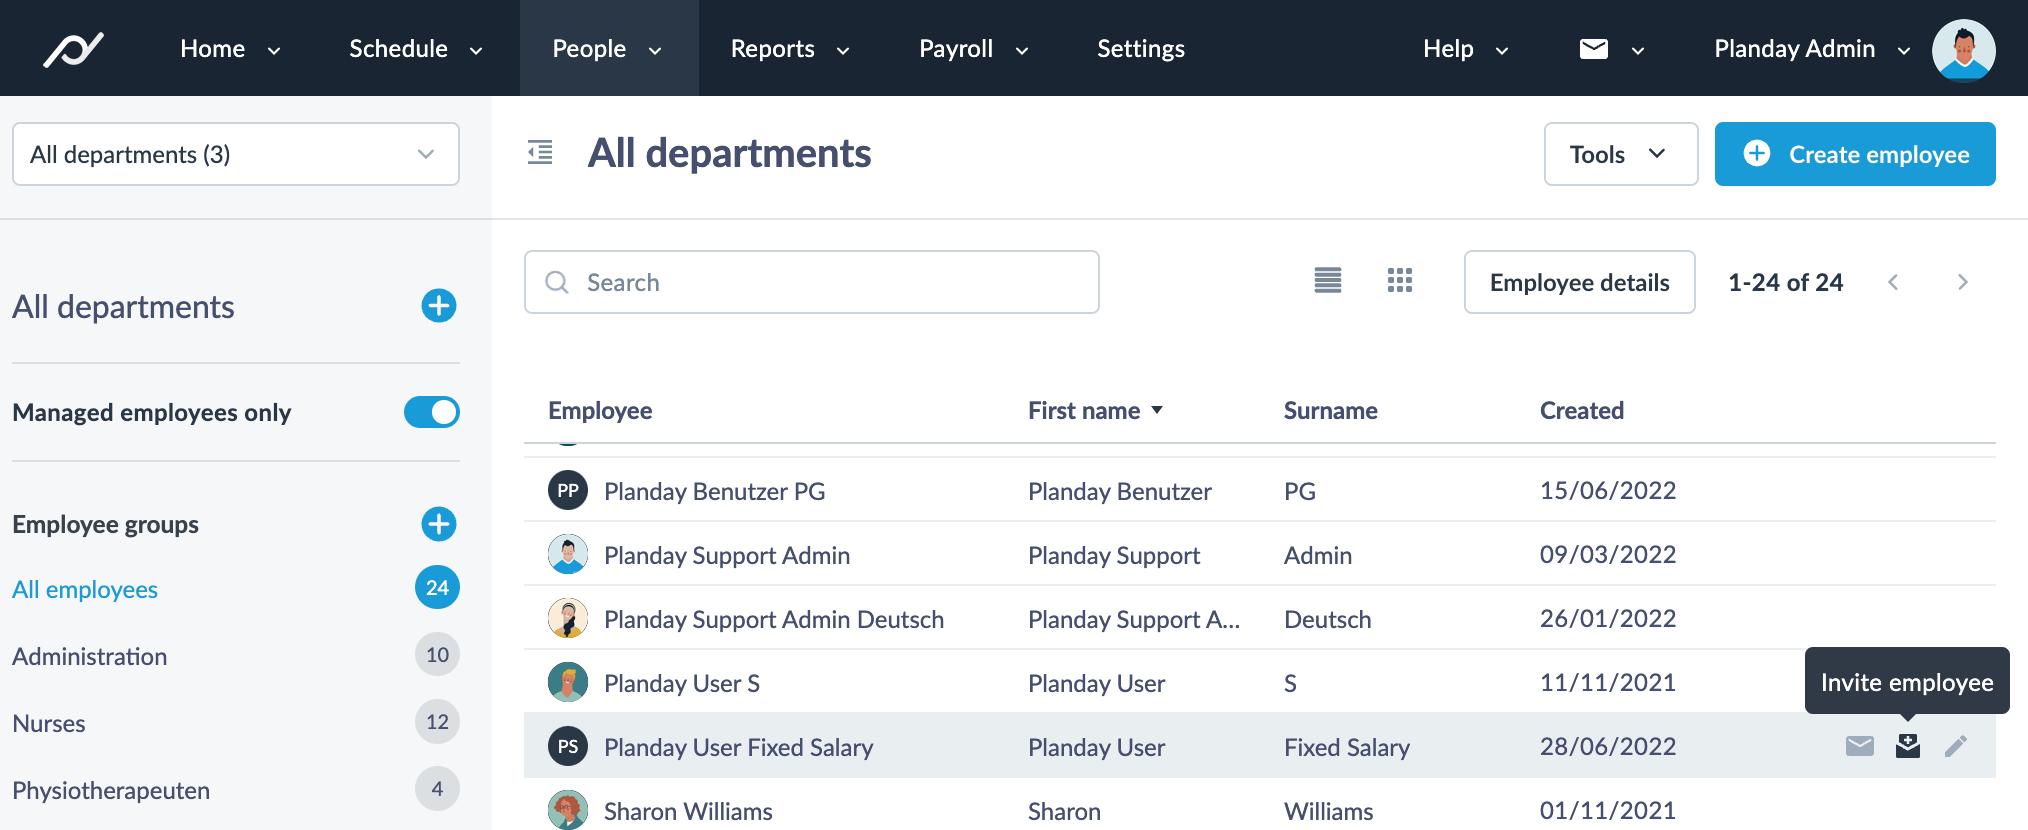Switch to grid view layout

pyautogui.click(x=1399, y=281)
